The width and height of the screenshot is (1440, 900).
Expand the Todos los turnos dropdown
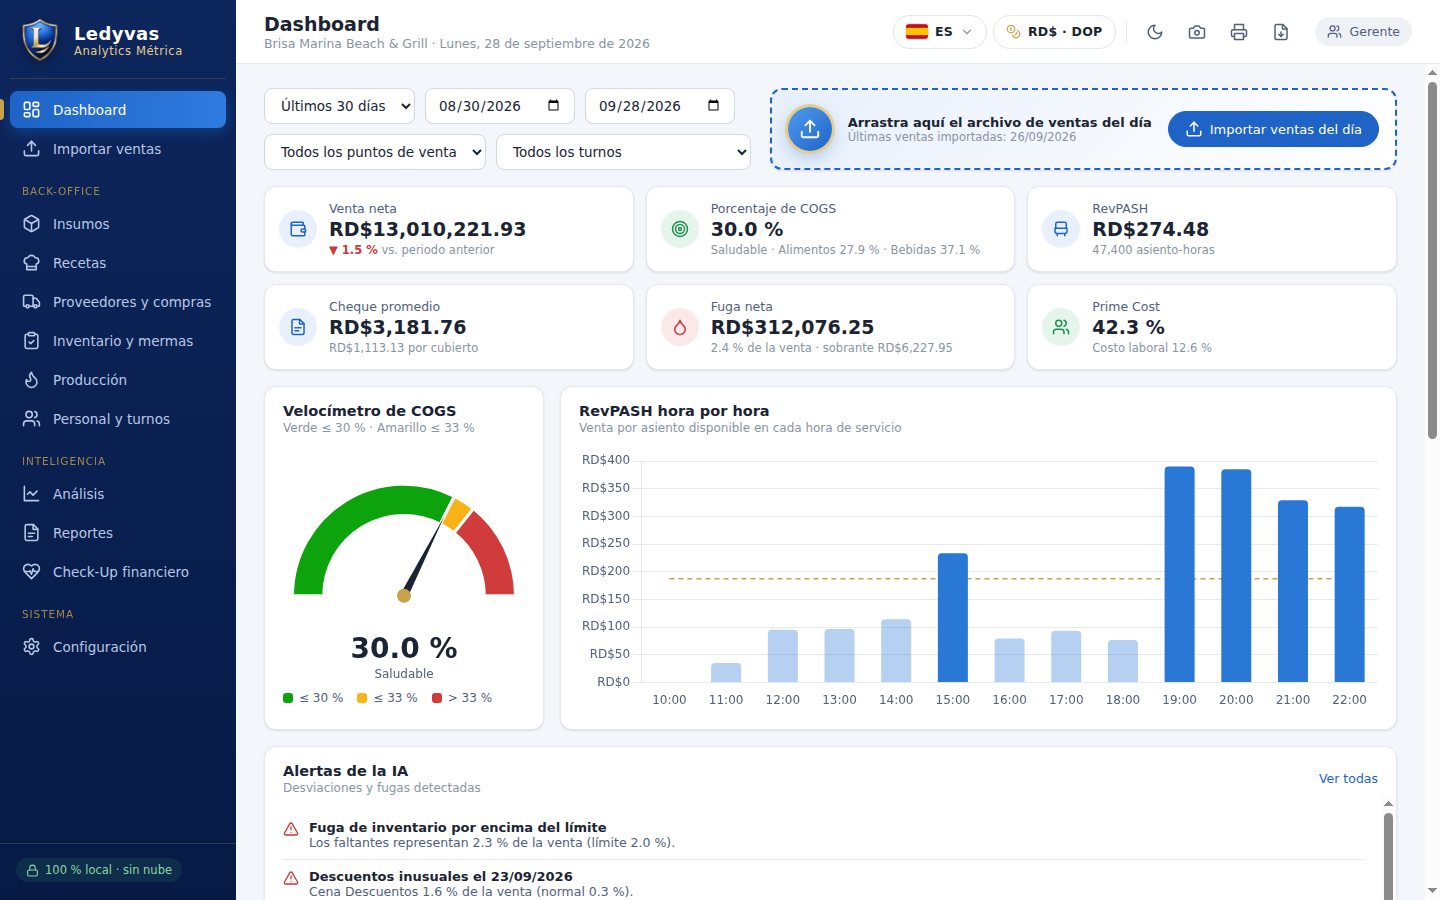tap(623, 152)
